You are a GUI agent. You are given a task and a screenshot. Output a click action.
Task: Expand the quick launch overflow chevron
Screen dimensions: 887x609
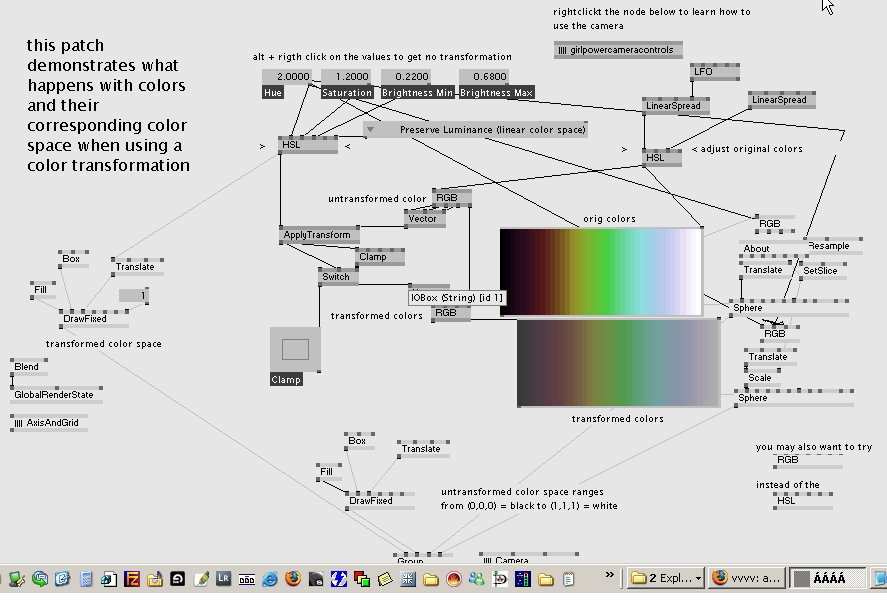tap(610, 576)
